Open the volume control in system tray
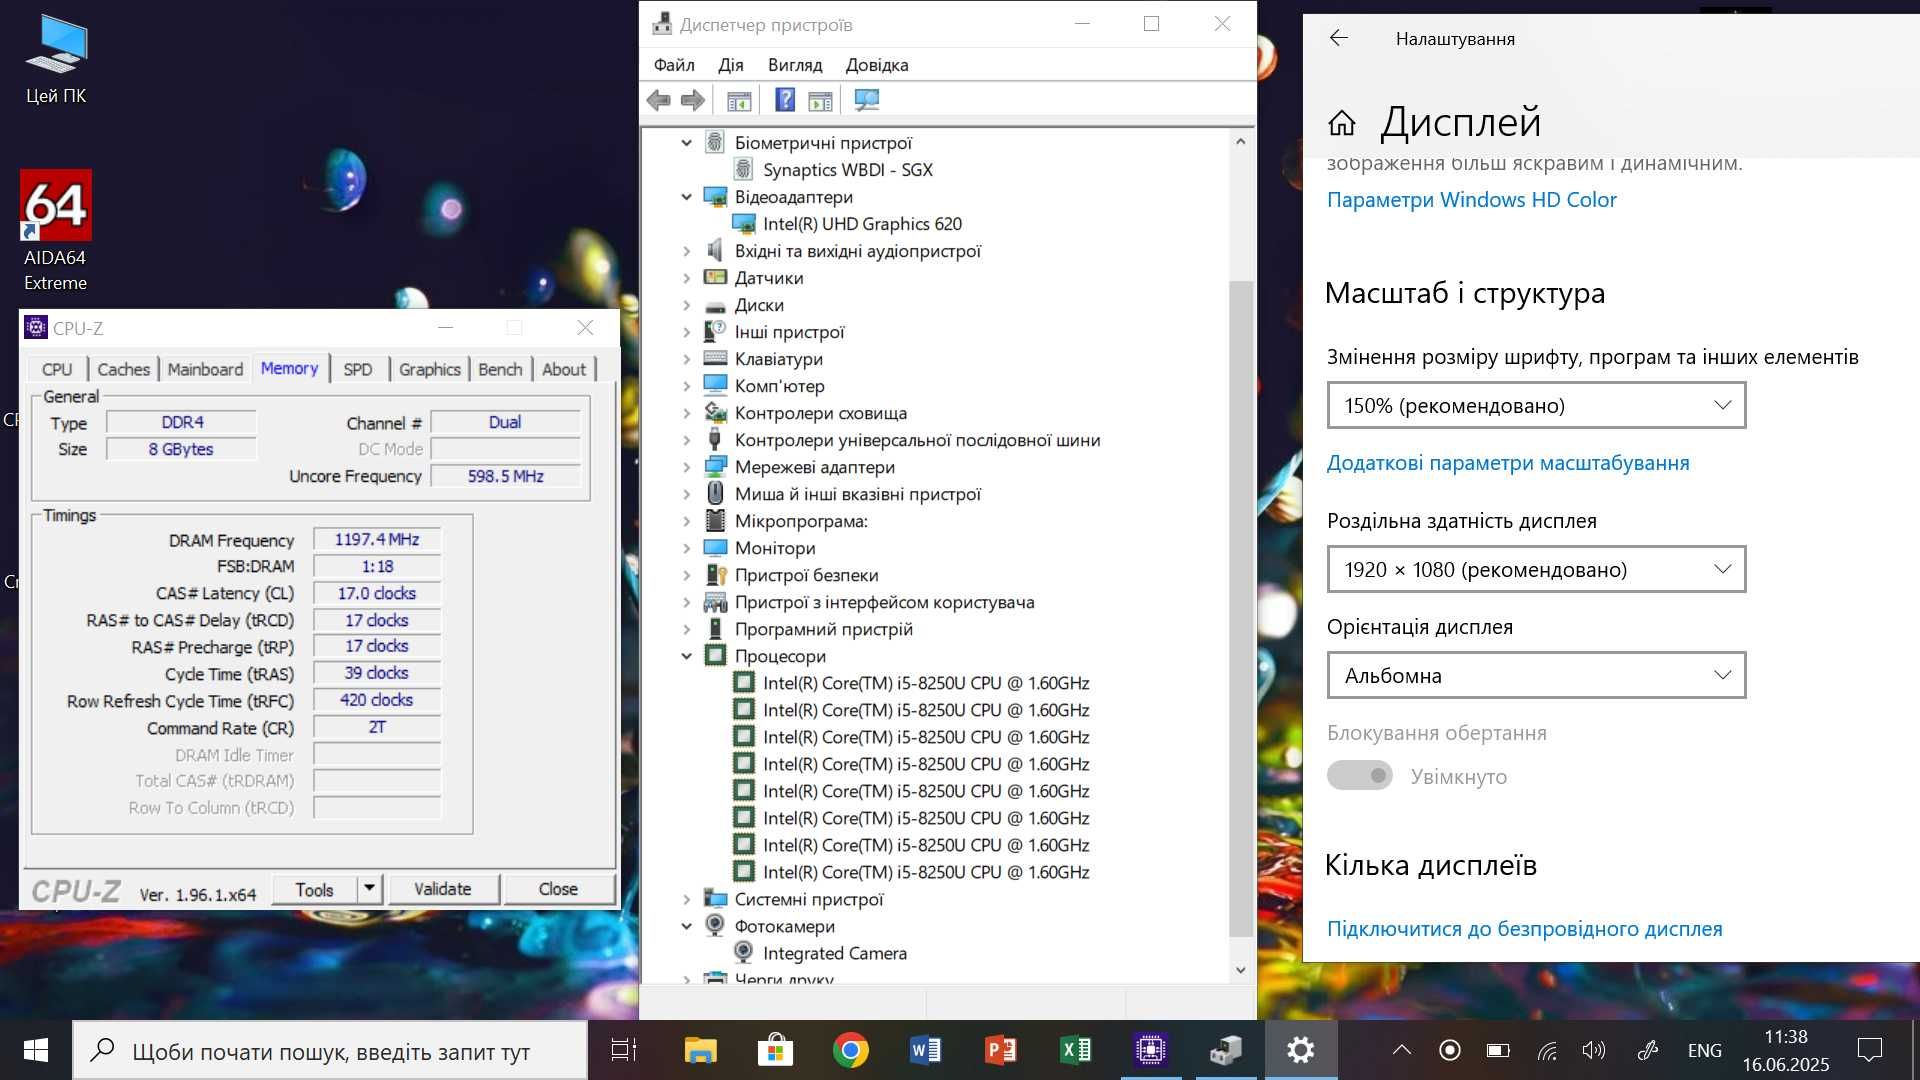Image resolution: width=1920 pixels, height=1080 pixels. [x=1594, y=1050]
